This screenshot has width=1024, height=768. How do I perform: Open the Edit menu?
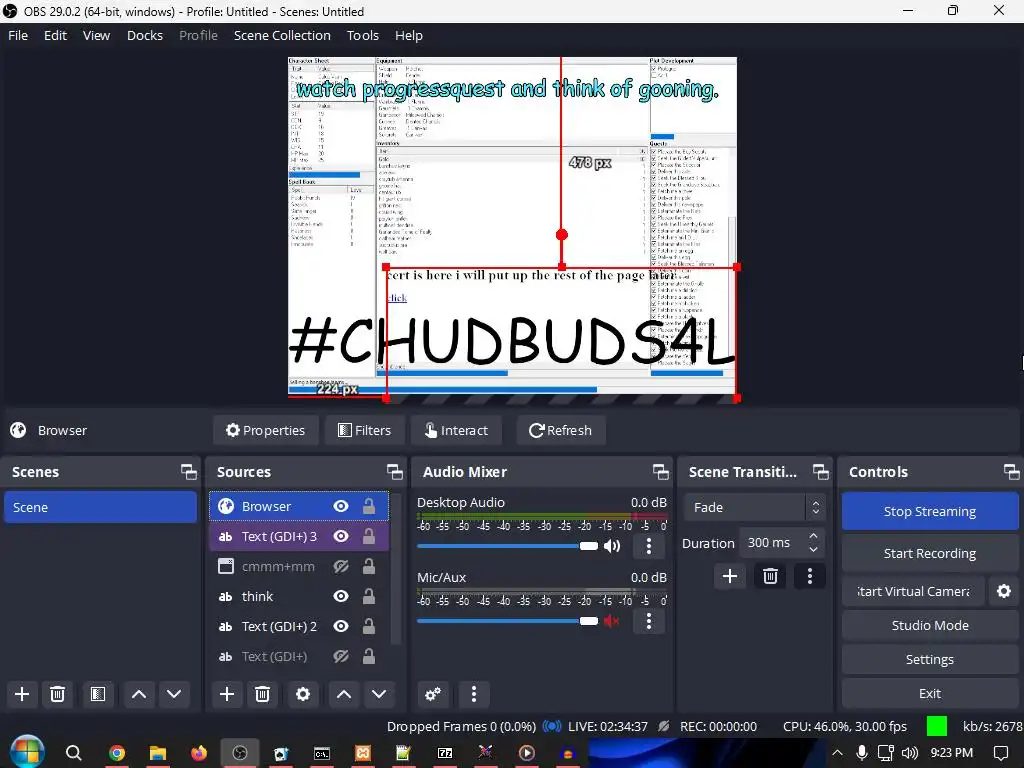pos(56,35)
